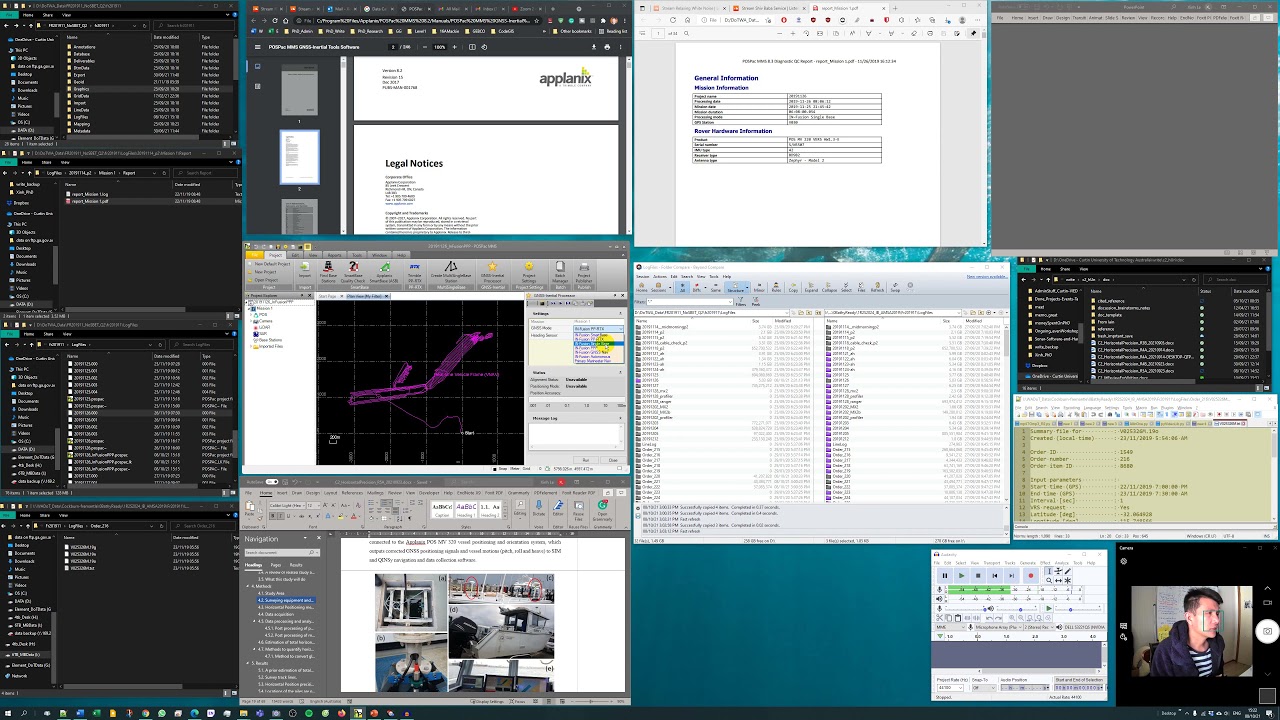Click Word Navigation search document field

point(282,552)
